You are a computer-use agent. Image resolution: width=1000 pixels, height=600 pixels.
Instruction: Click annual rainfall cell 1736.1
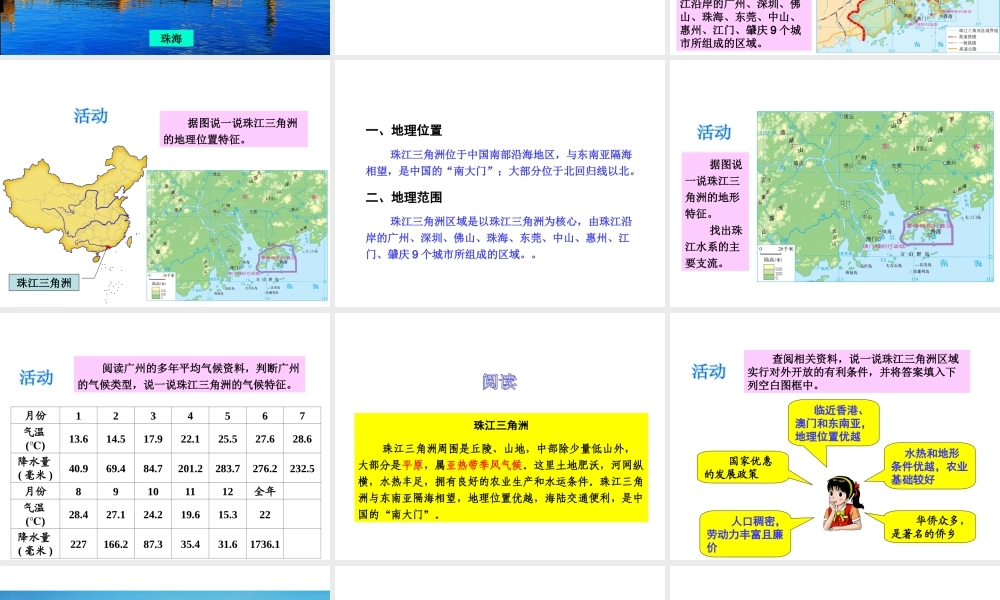(x=265, y=544)
